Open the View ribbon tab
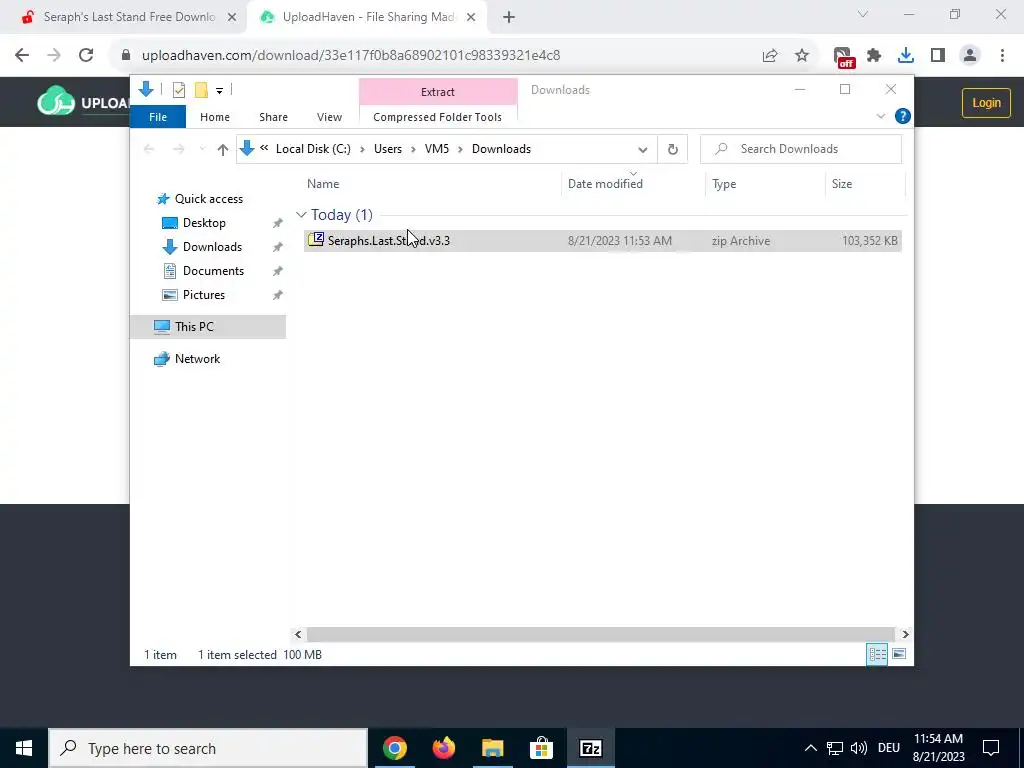Screen dimensions: 1024x768 [329, 117]
